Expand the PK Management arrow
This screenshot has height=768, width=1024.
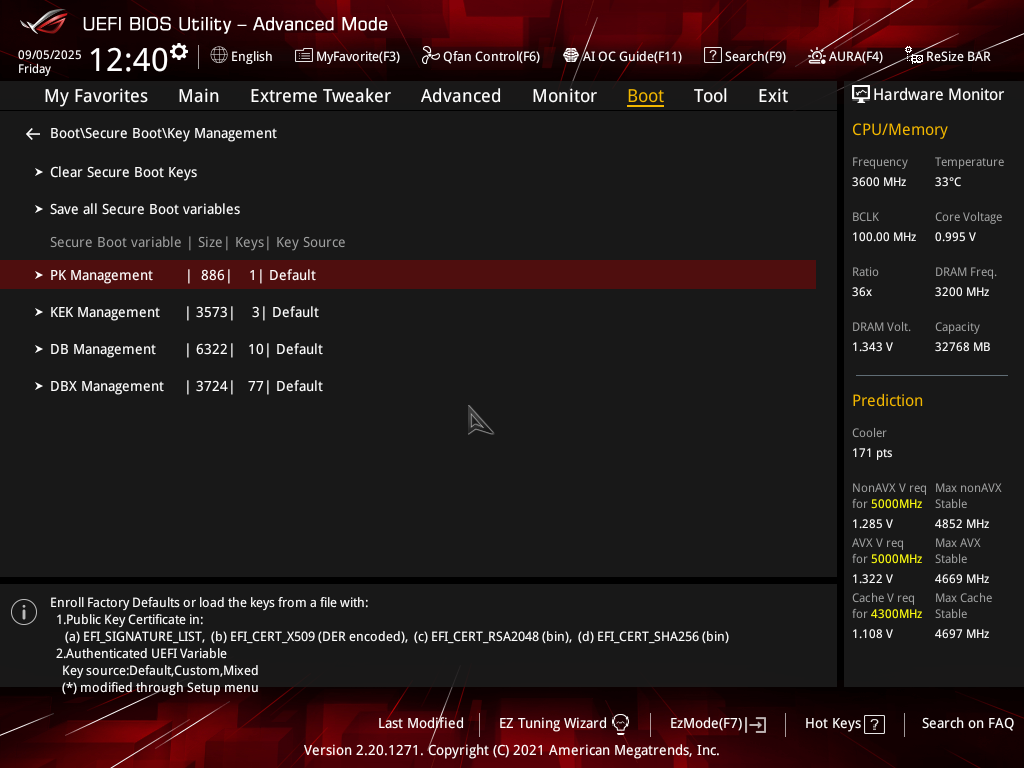39,276
